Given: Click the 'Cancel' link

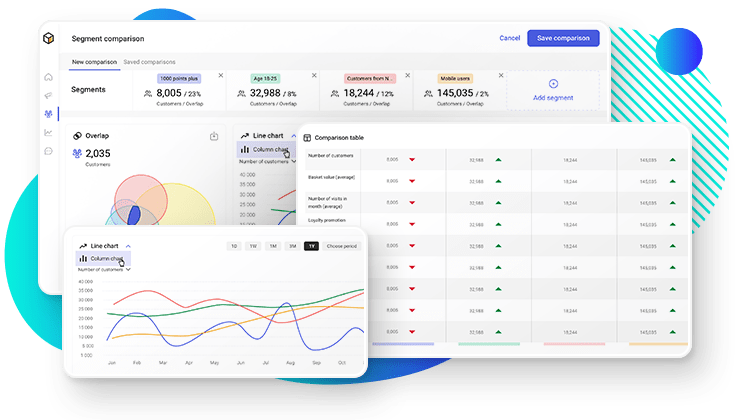Looking at the screenshot, I should click(509, 38).
